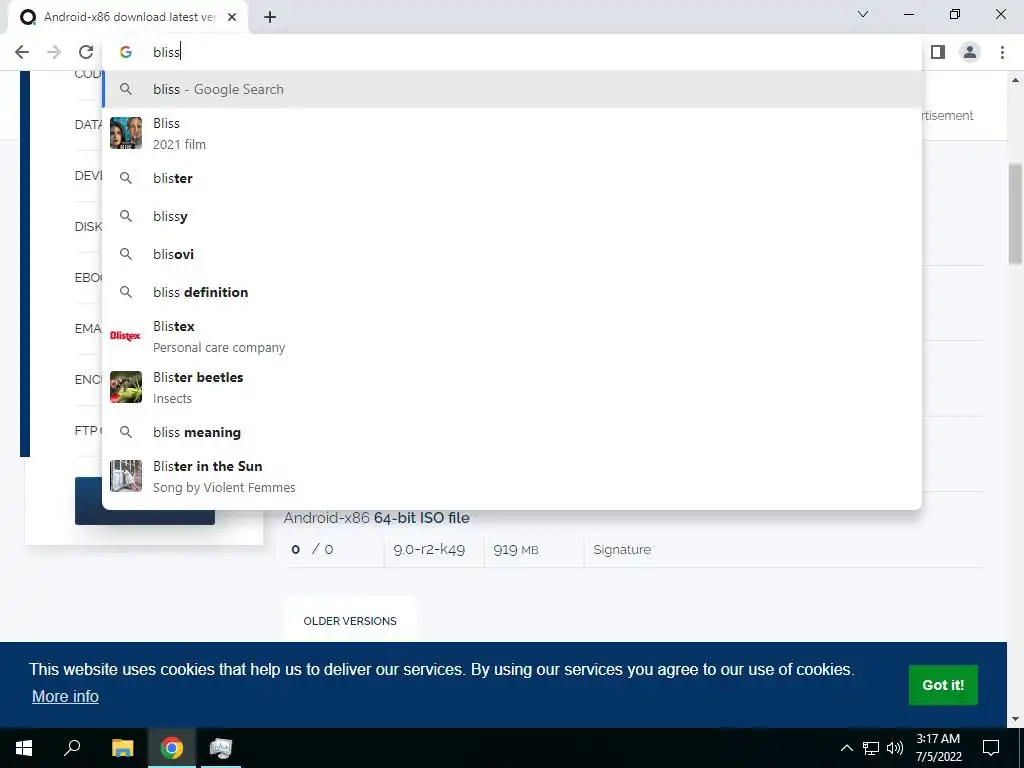This screenshot has width=1024, height=768.
Task: Click the Android-x86 64-bit ISO file link
Action: pos(376,518)
